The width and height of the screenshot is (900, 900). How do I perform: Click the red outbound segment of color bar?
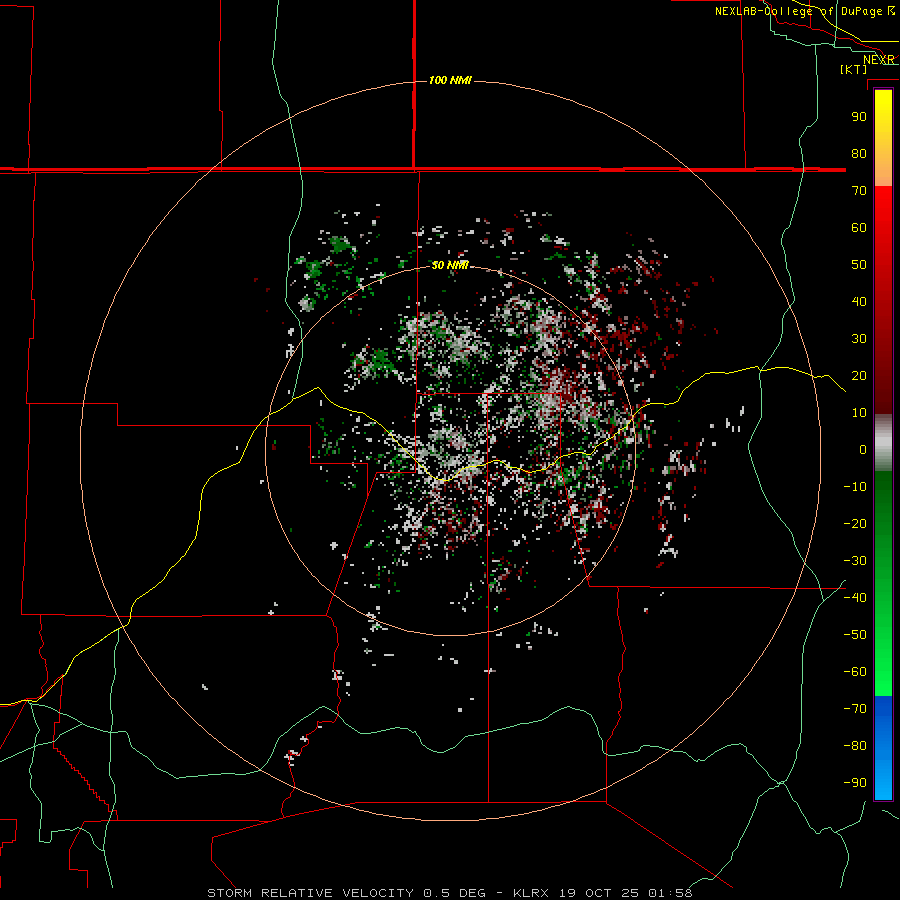[x=883, y=300]
